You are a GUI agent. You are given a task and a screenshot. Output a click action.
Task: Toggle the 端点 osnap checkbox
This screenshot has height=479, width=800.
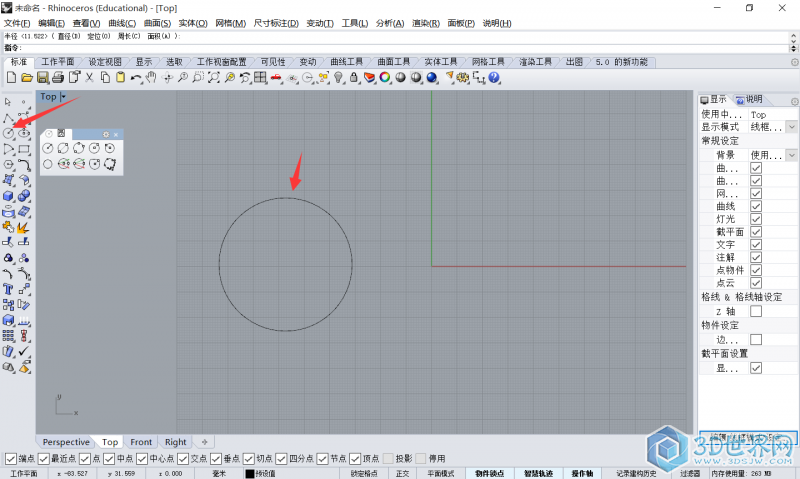tap(10, 459)
